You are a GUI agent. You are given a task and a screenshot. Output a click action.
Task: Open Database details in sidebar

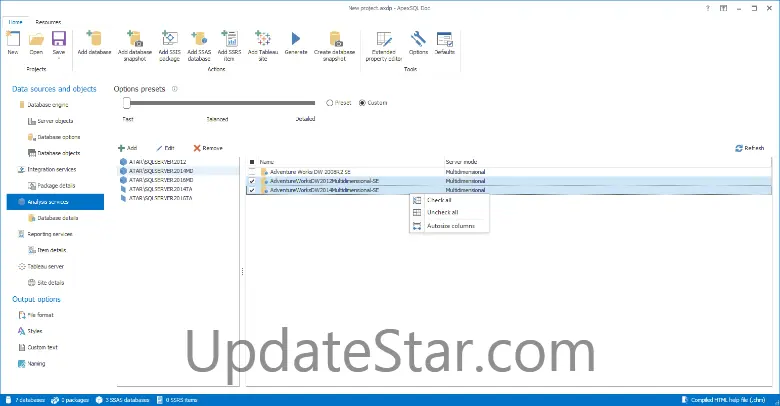58,218
